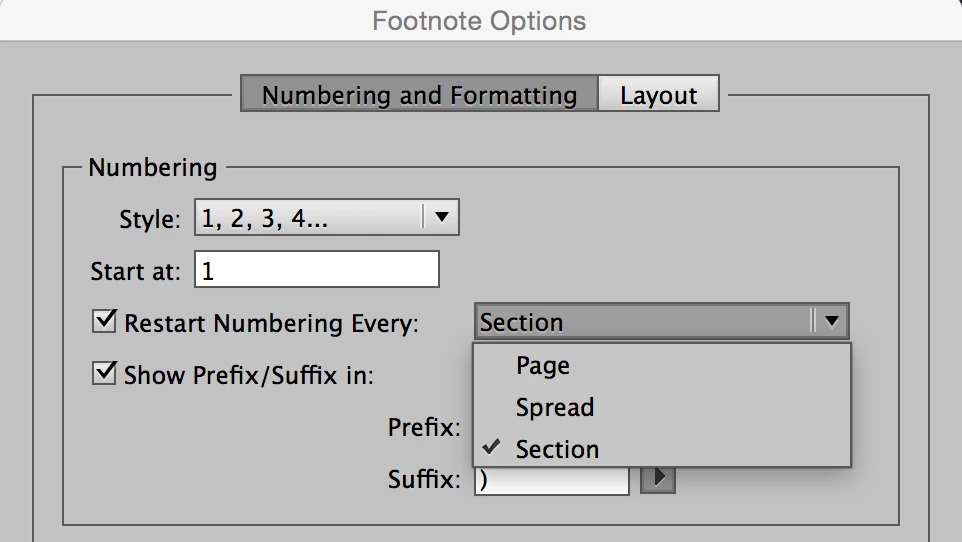The image size is (962, 542).
Task: Click the Footnote Options title bar
Action: pos(480,20)
